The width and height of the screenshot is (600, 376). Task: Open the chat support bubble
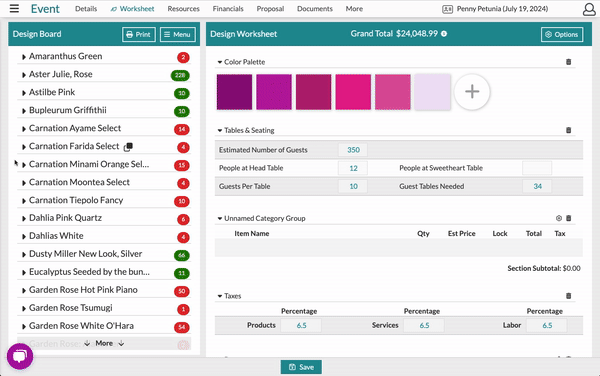[x=20, y=356]
